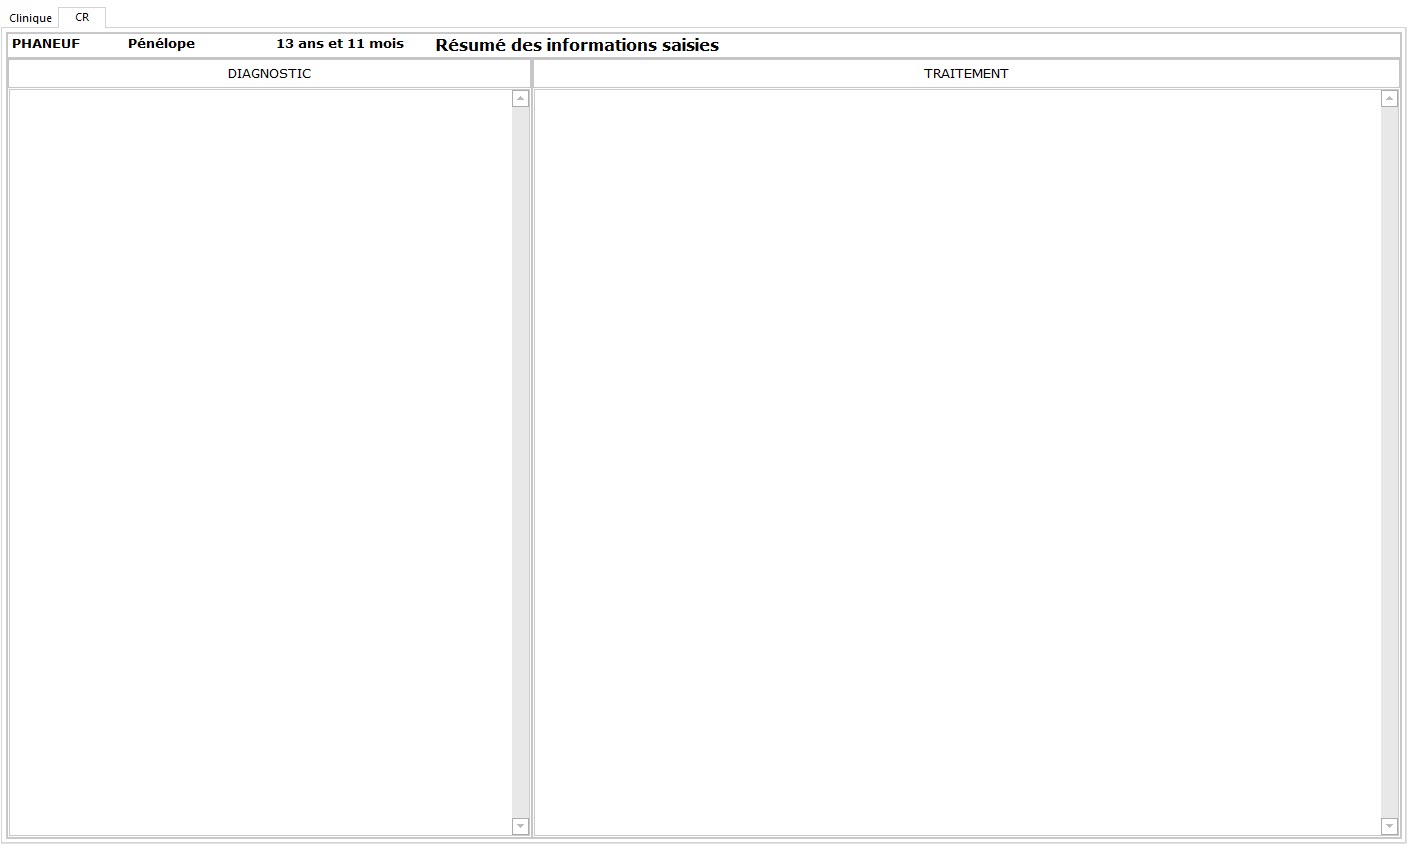Click the patient information header row
The image size is (1420, 850).
pos(700,44)
